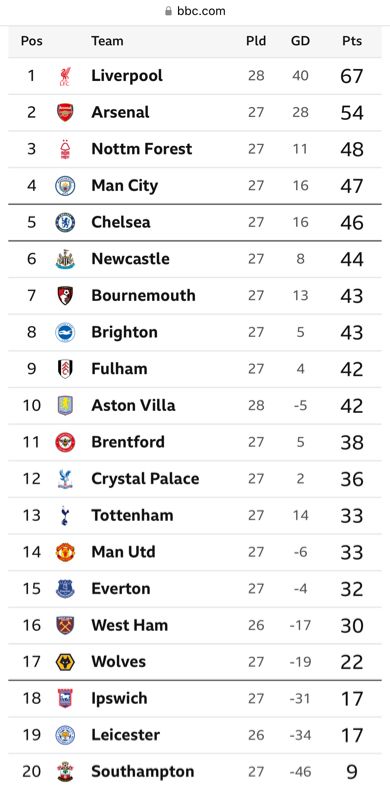
Task: Click the Man Utd crest
Action: coord(65,552)
